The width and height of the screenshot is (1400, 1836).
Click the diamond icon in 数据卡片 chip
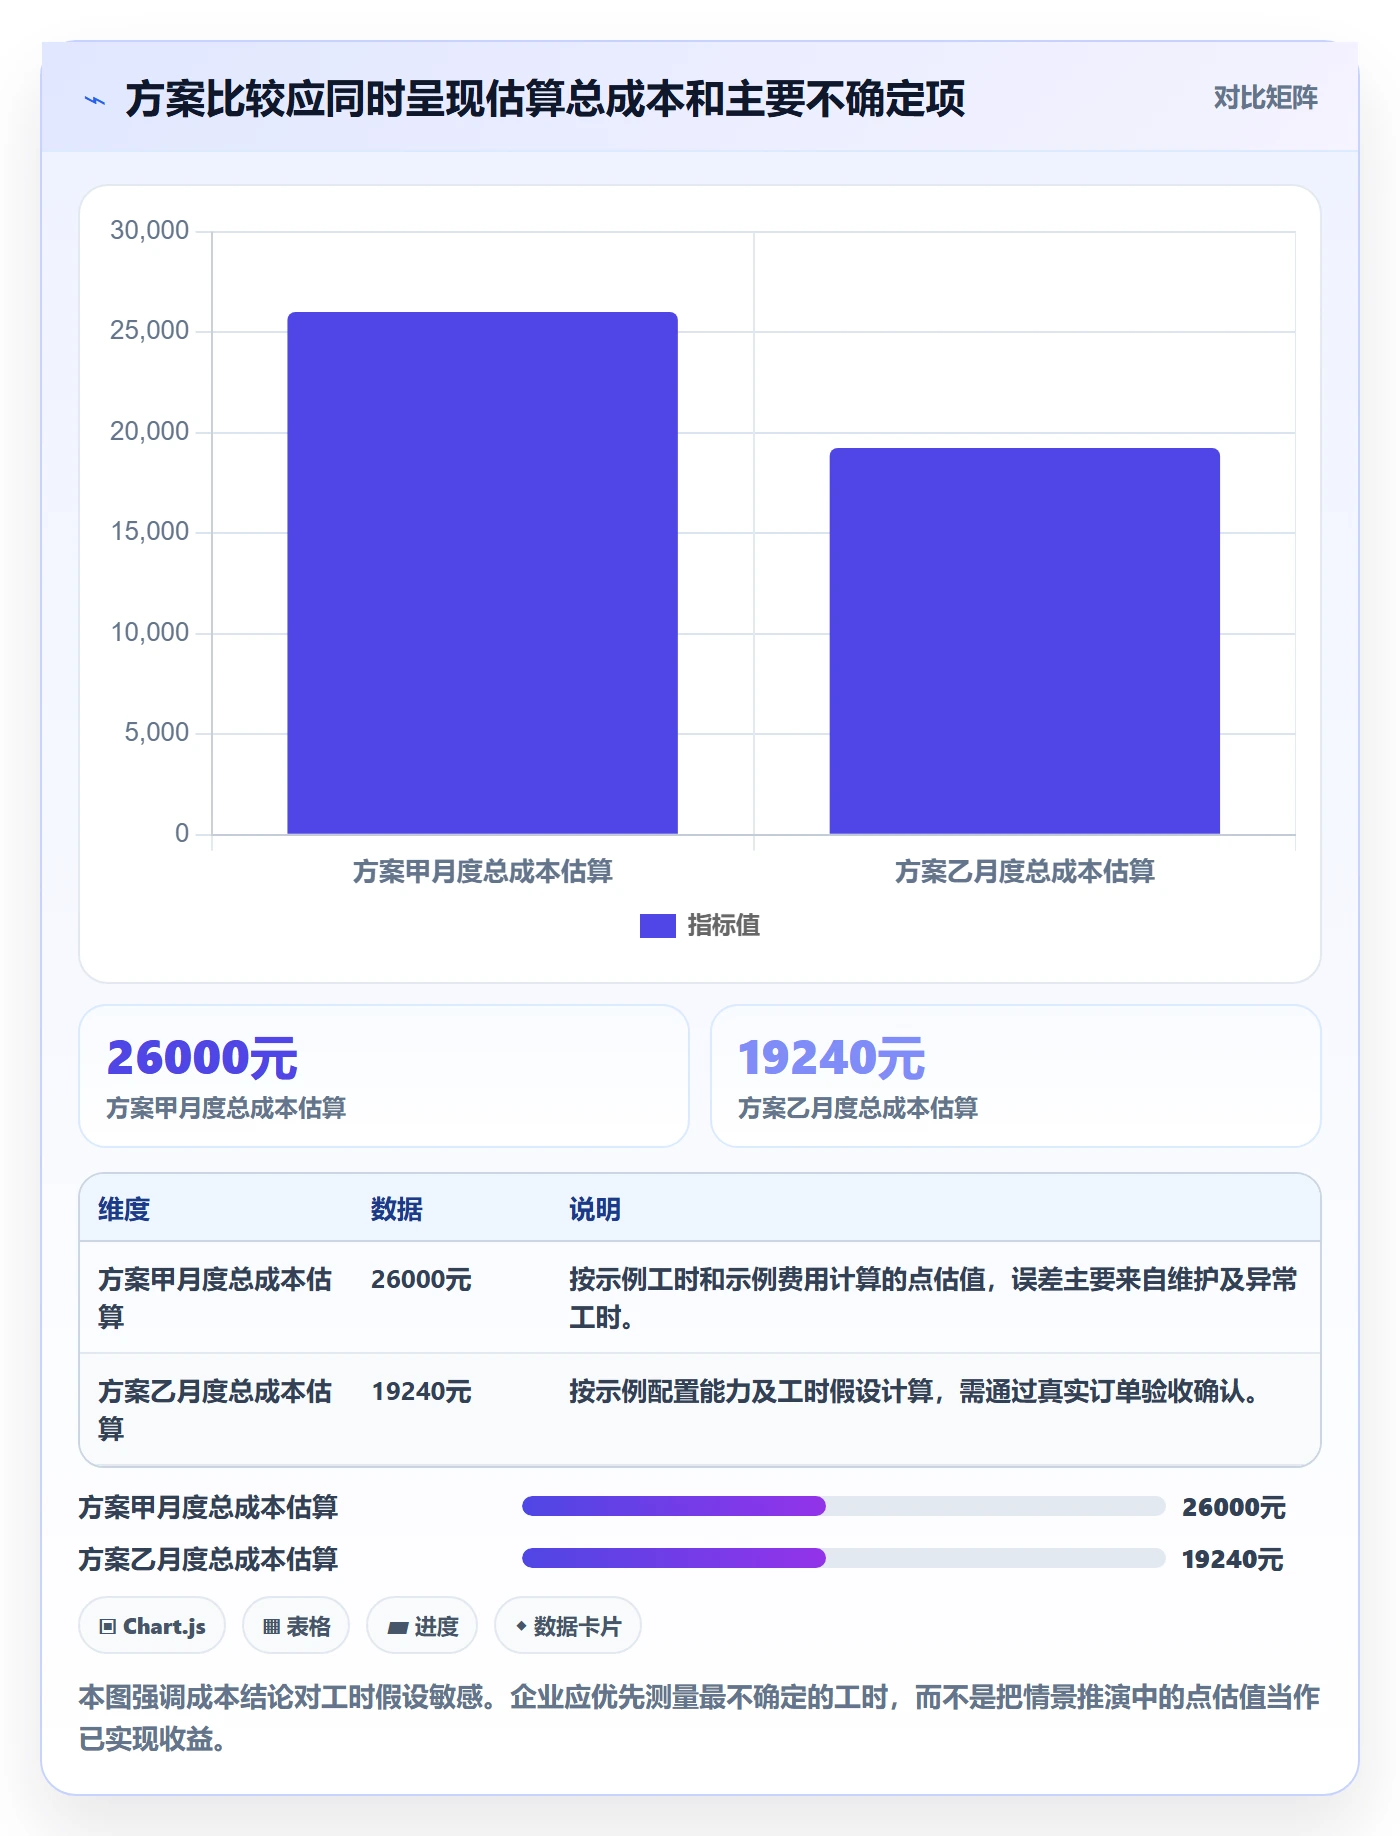(521, 1626)
